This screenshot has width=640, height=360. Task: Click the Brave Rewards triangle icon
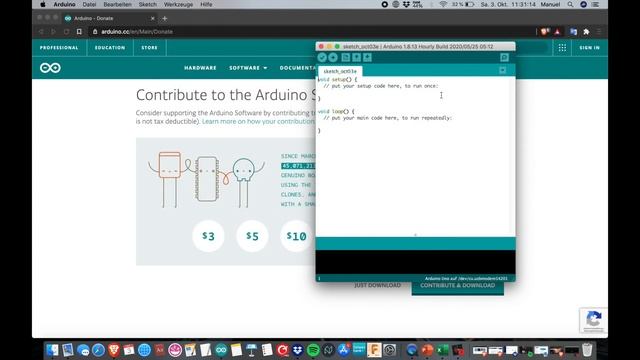[557, 31]
